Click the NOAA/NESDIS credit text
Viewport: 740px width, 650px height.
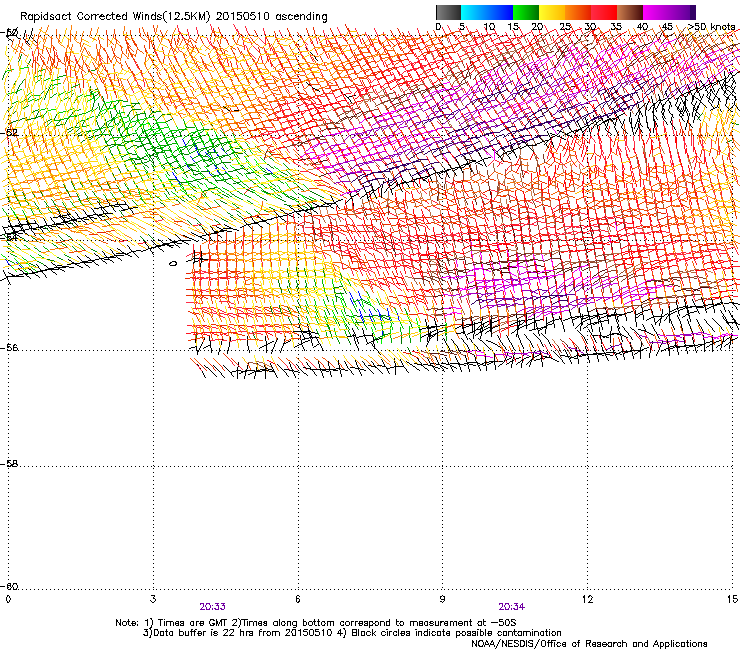coord(589,644)
